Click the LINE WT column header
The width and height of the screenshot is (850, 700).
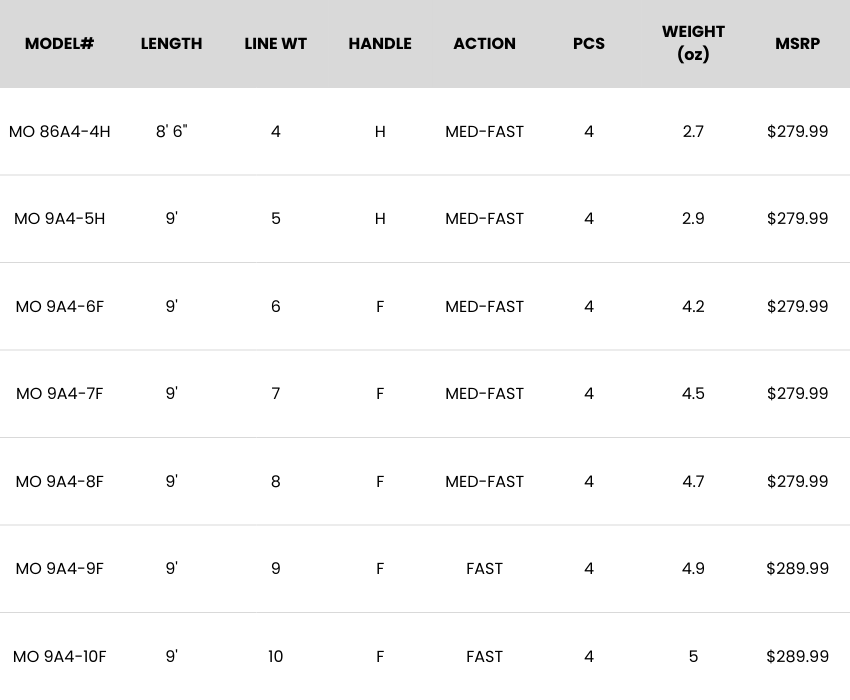click(x=275, y=44)
